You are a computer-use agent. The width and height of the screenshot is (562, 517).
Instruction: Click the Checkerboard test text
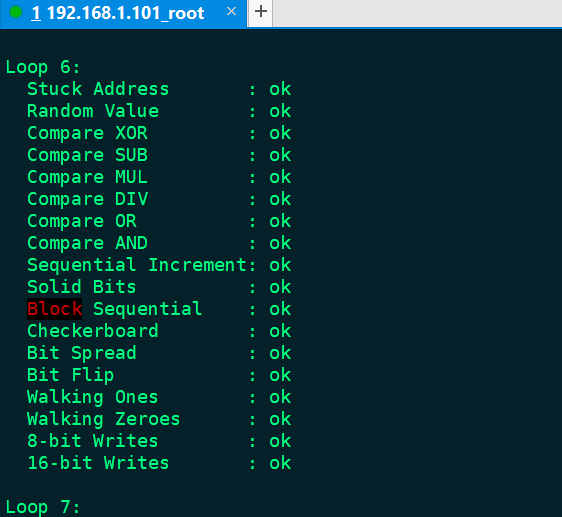tap(93, 331)
